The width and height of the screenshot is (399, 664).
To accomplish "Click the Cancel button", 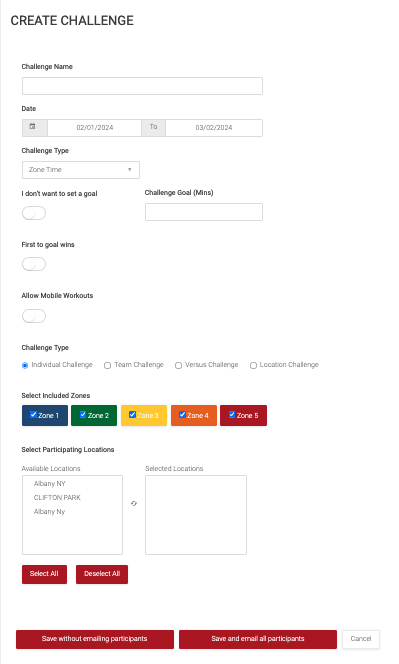I will (361, 639).
